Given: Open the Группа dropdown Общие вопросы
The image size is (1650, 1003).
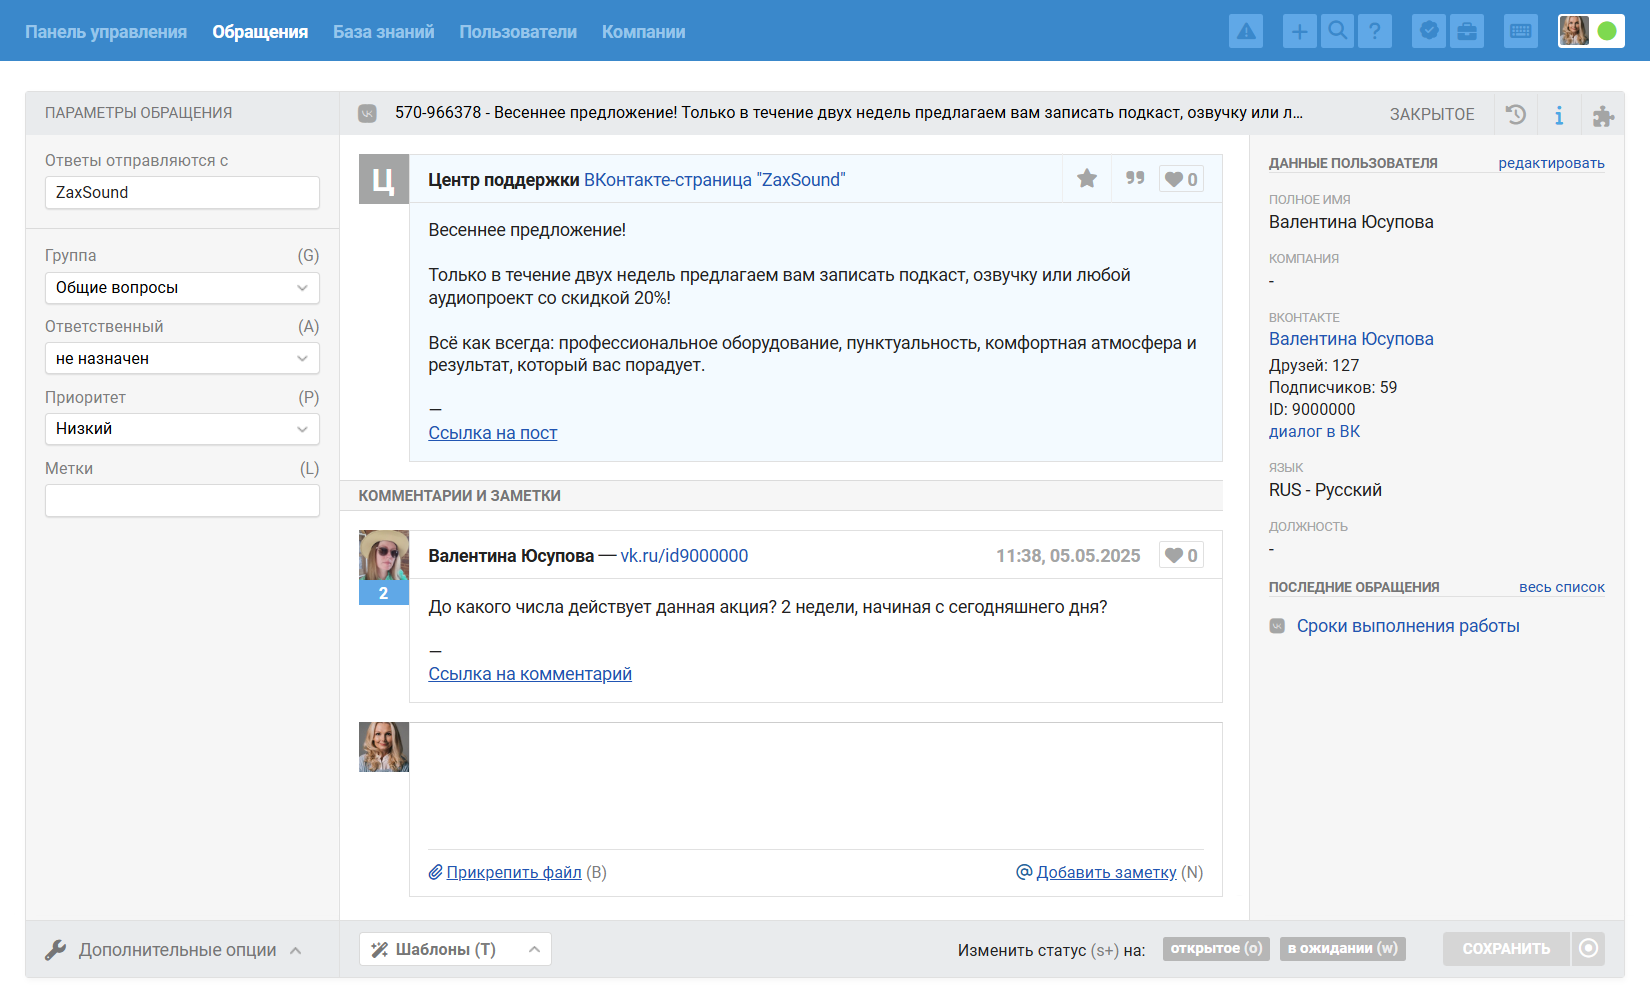Looking at the screenshot, I should coord(182,288).
